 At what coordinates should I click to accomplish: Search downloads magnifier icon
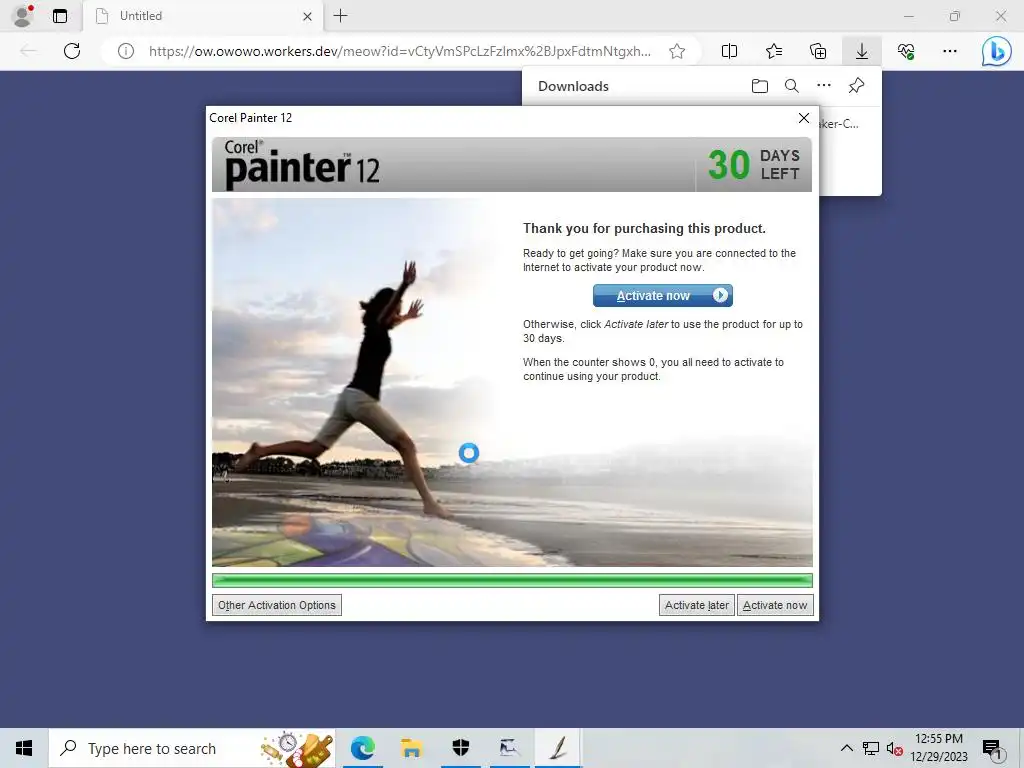point(792,86)
